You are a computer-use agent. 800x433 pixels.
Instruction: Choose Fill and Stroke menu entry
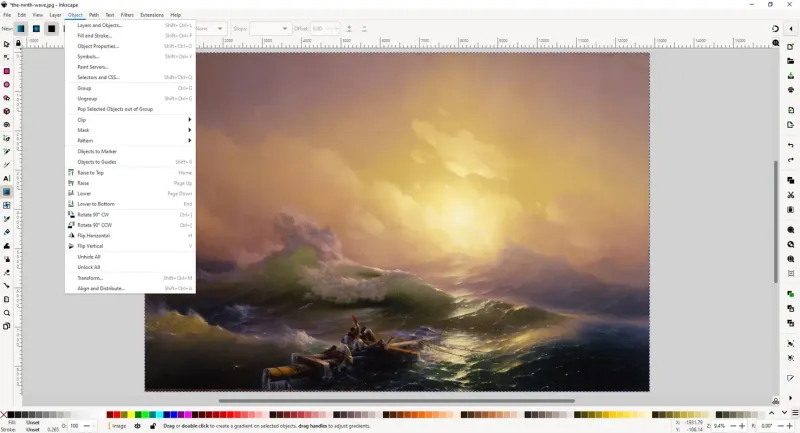click(130, 36)
